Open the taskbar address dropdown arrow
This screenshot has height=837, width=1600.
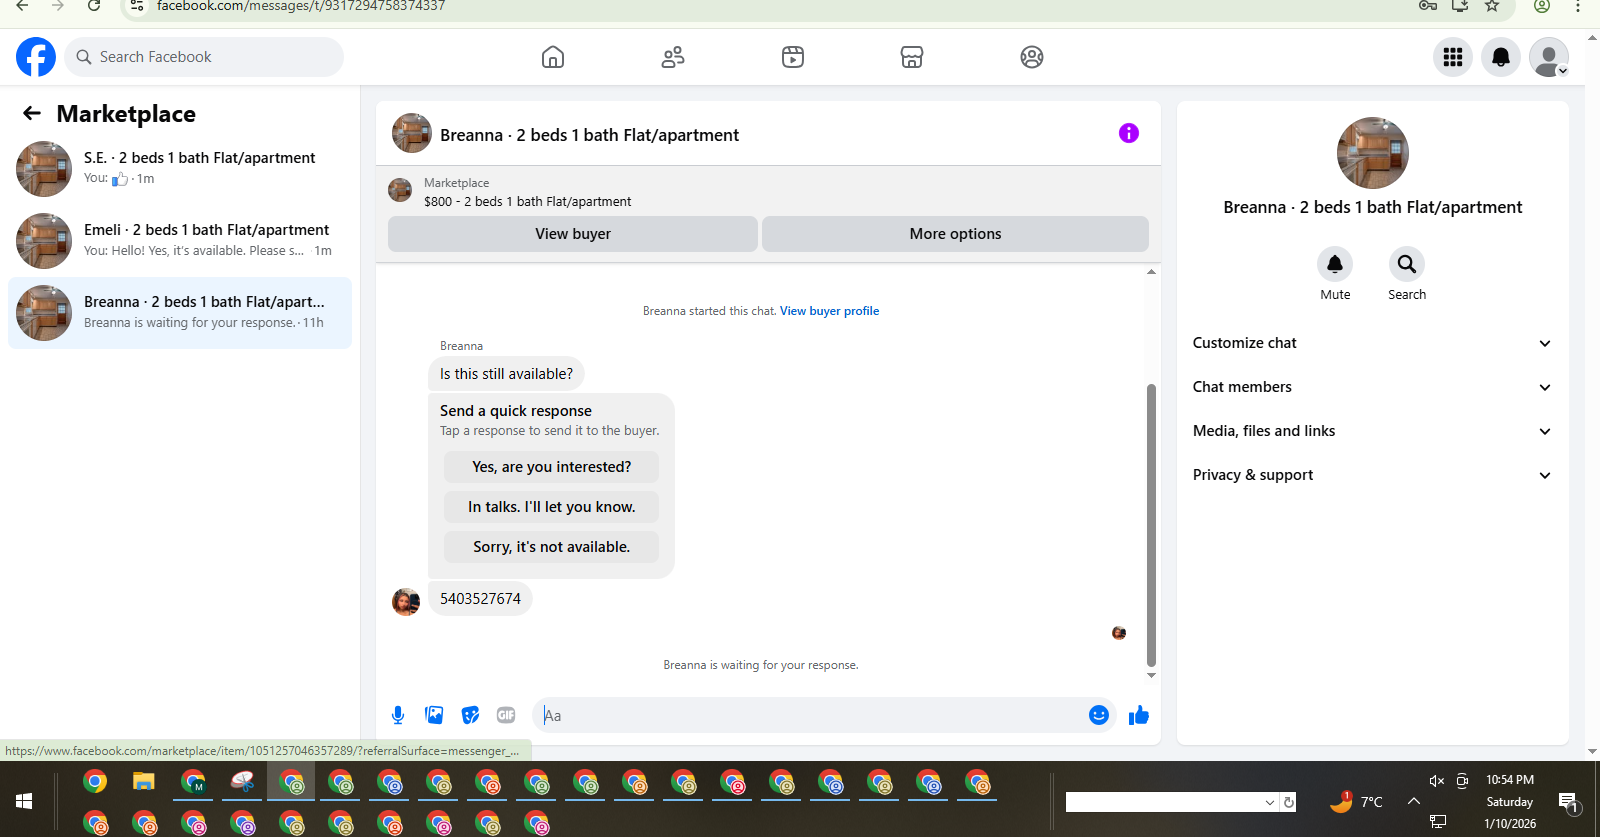[x=1270, y=802]
